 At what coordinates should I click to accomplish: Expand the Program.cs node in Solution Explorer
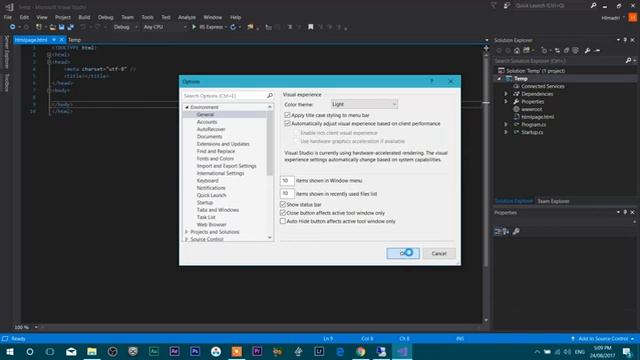(506, 124)
